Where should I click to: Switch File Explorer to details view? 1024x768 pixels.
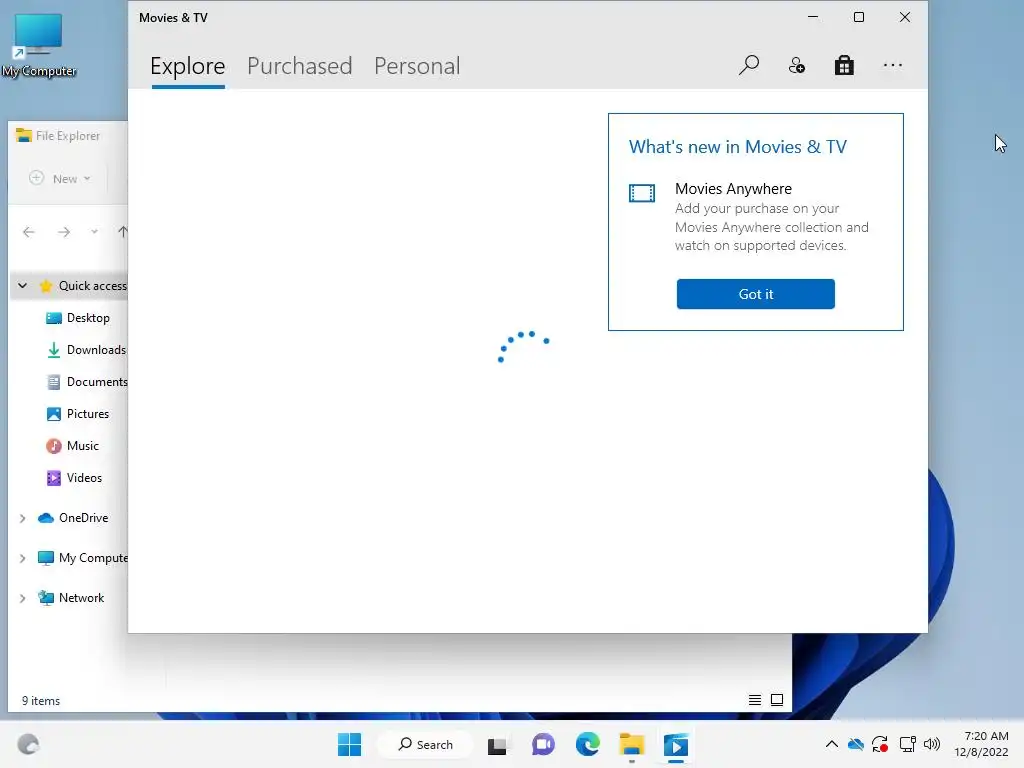pyautogui.click(x=754, y=700)
